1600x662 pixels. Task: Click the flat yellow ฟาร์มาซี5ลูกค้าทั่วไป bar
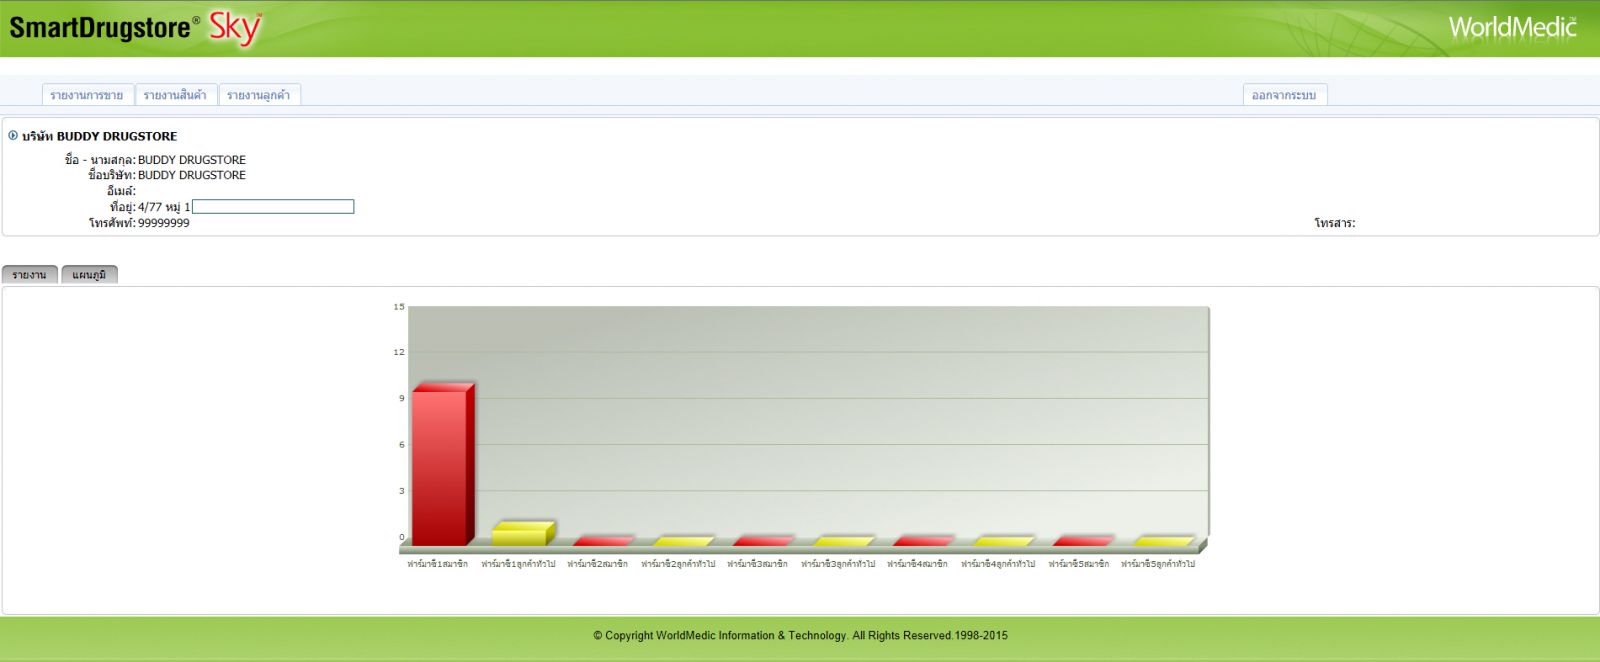(x=1162, y=541)
